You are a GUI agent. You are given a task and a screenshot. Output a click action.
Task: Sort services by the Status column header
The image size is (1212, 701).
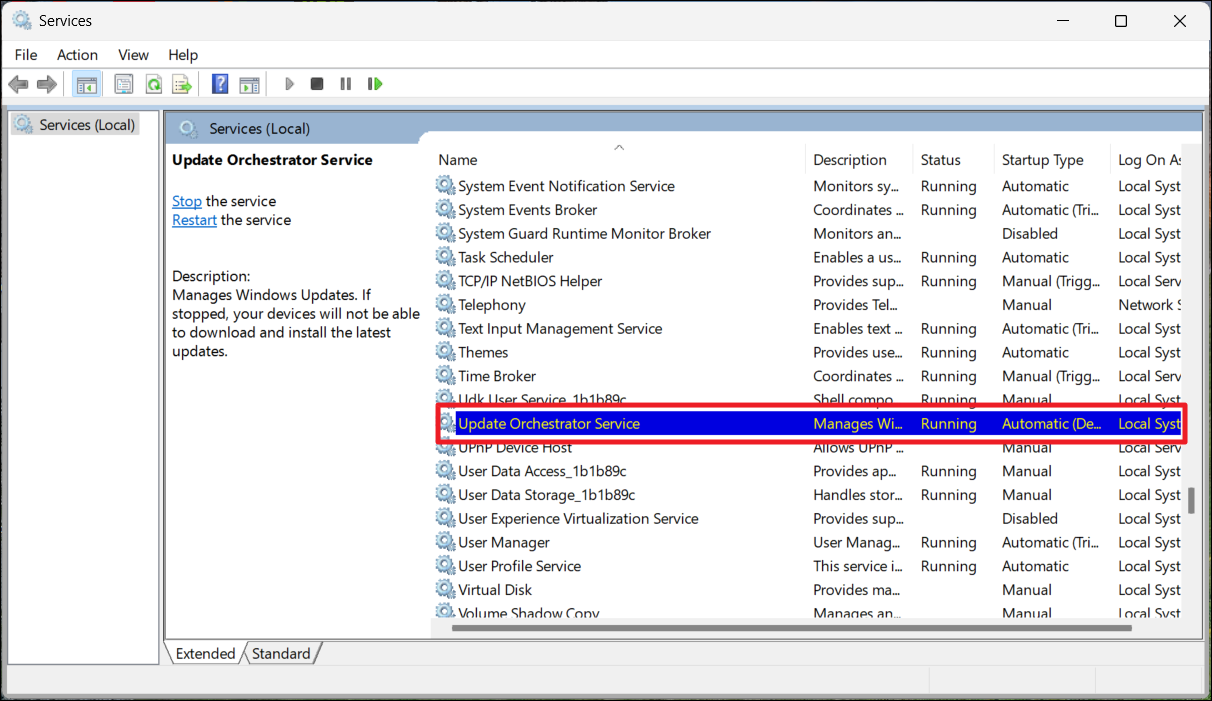940,160
